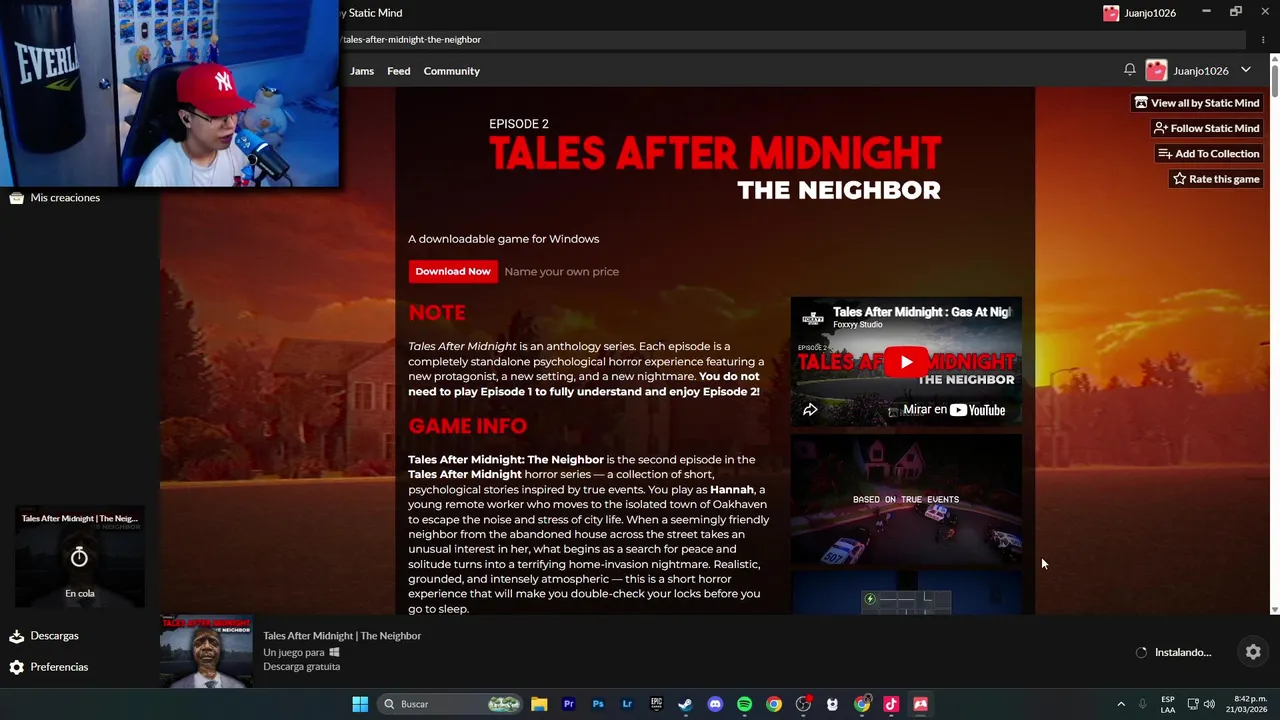This screenshot has width=1280, height=720.
Task: Open Steam from taskbar
Action: click(x=685, y=704)
